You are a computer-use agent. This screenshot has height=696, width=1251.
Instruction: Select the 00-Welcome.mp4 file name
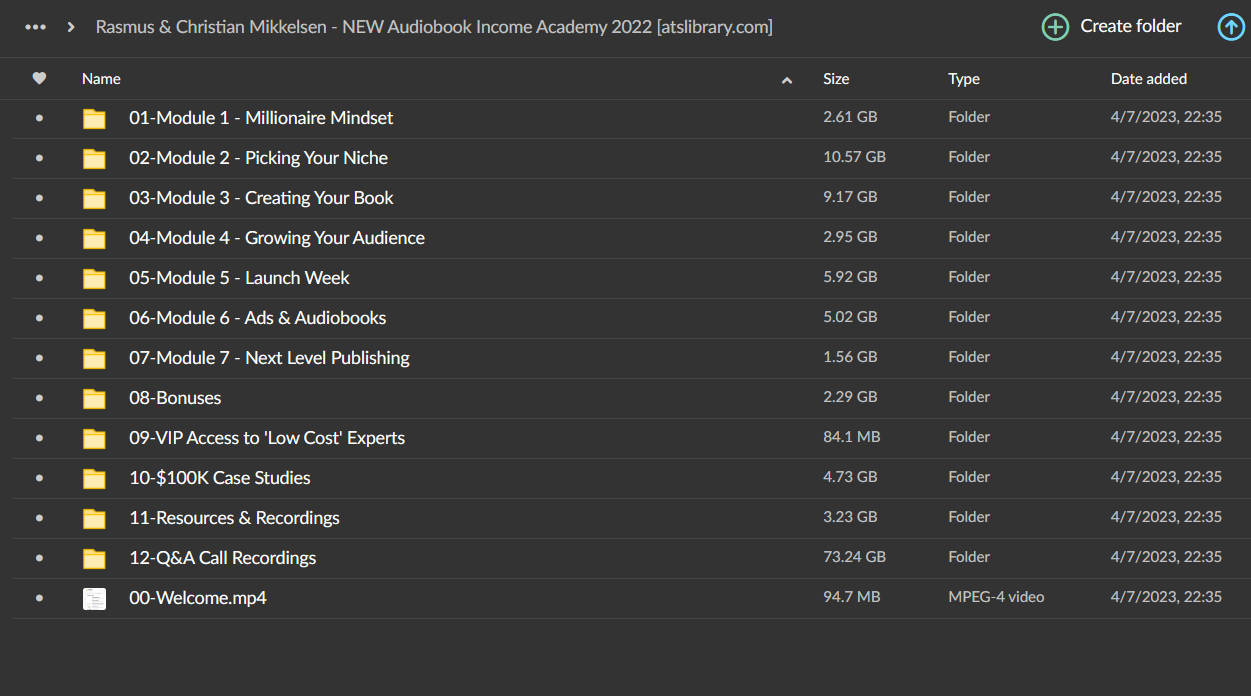tap(198, 598)
